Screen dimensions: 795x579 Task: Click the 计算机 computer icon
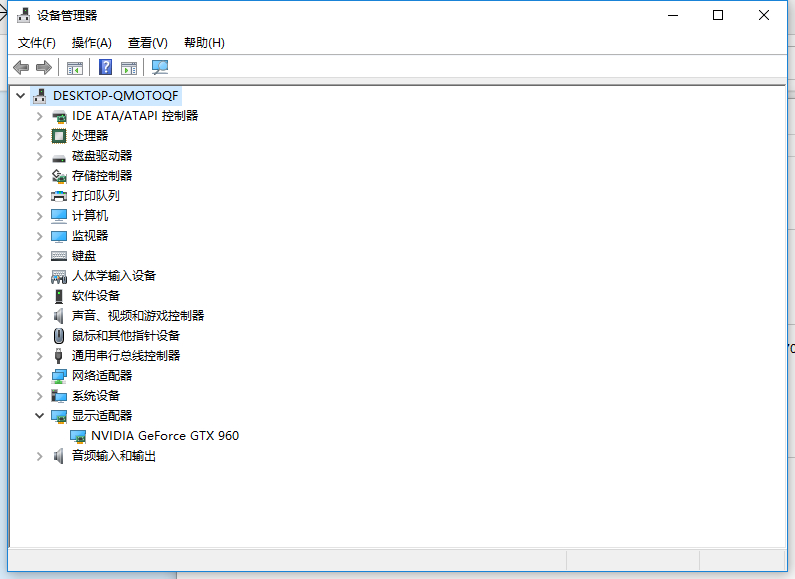point(59,216)
